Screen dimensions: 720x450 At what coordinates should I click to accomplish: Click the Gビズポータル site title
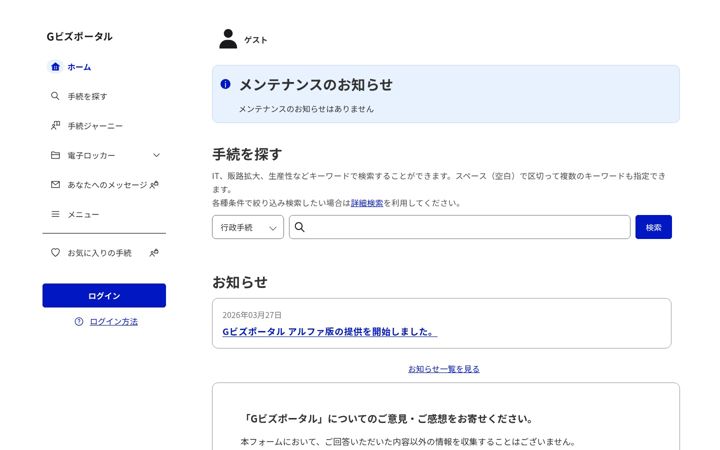[79, 36]
